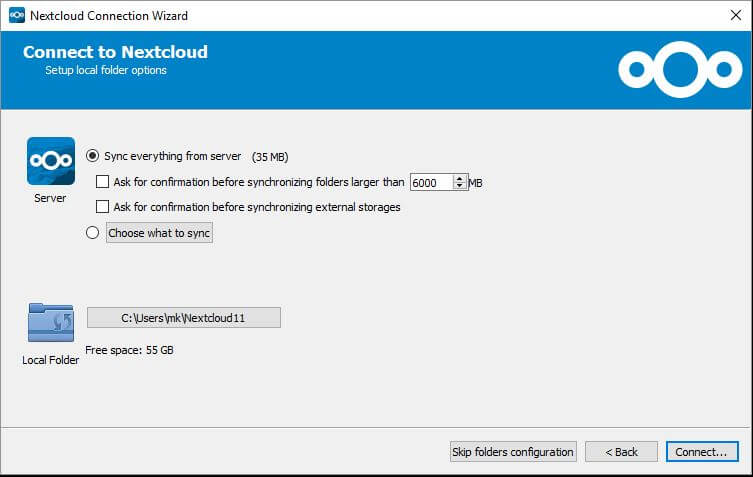
Task: Decrease the folder size limit with down arrow
Action: point(460,186)
